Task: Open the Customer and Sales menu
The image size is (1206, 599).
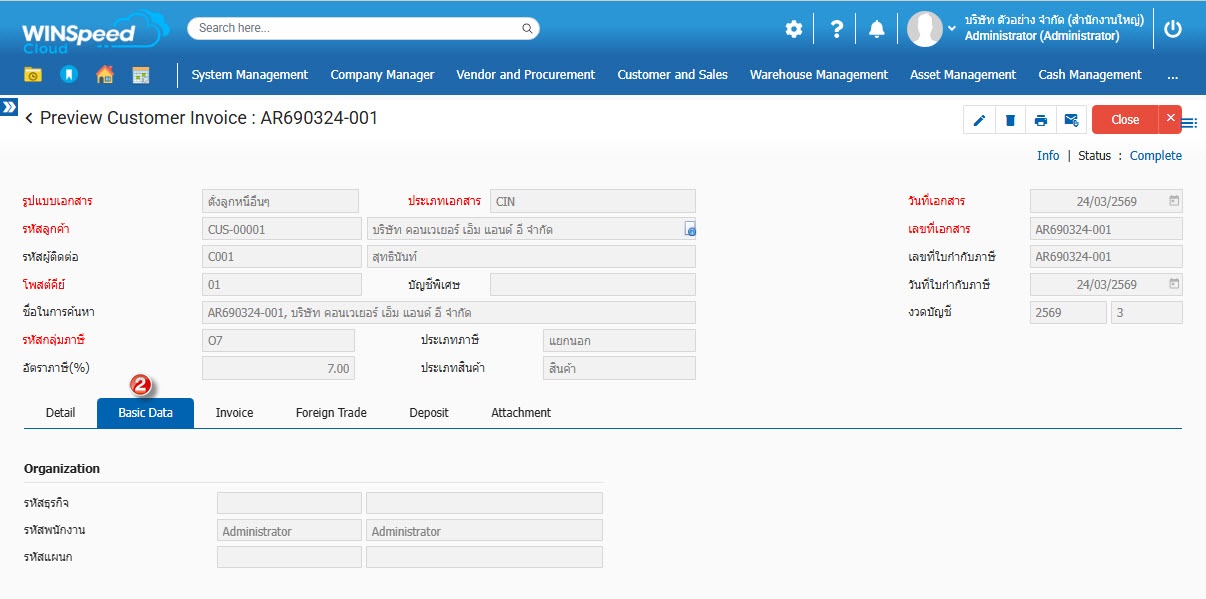Action: 672,75
